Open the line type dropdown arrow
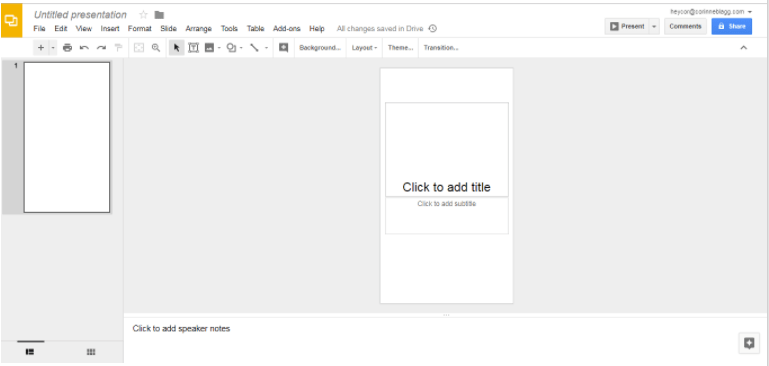Image resolution: width=769 pixels, height=366 pixels. 266,48
